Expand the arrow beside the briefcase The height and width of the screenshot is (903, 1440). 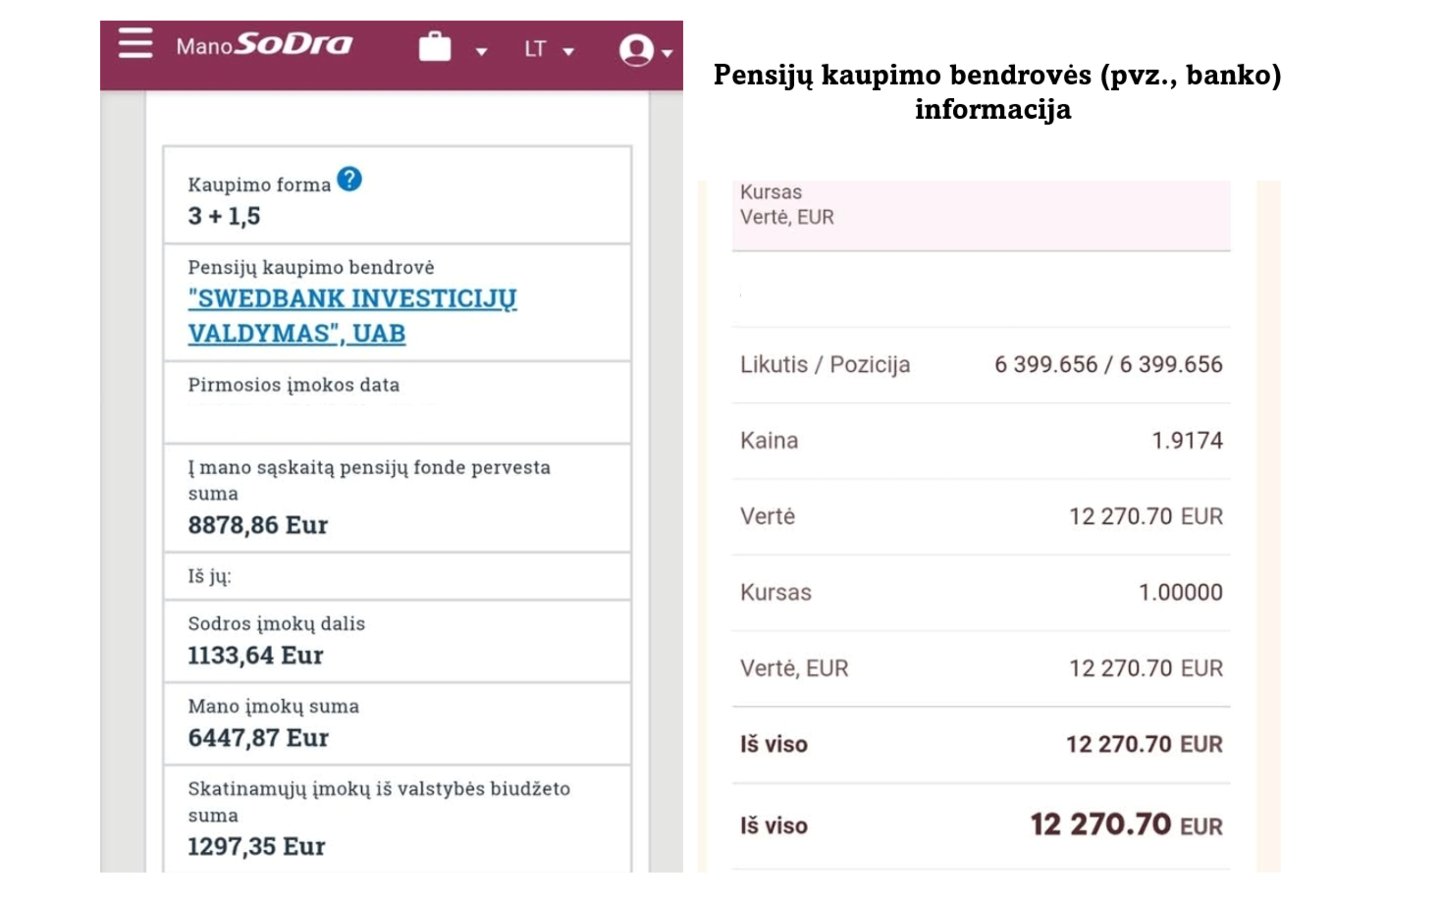click(x=481, y=51)
